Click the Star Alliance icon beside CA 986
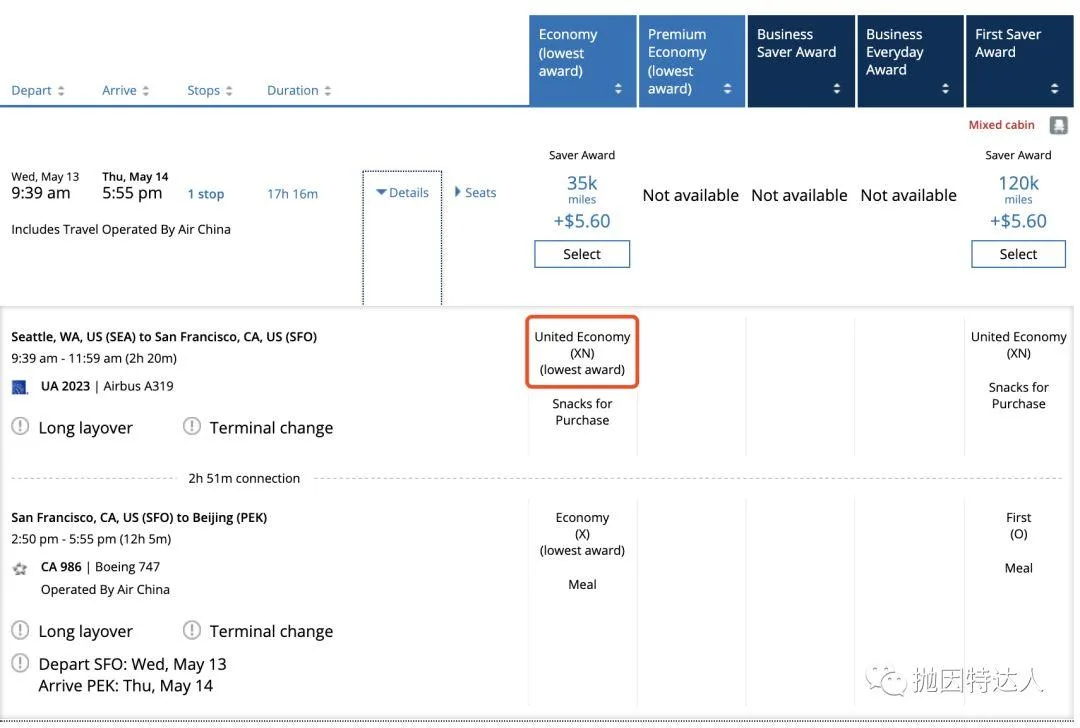Screen dimensions: 1080x728 pos(20,568)
